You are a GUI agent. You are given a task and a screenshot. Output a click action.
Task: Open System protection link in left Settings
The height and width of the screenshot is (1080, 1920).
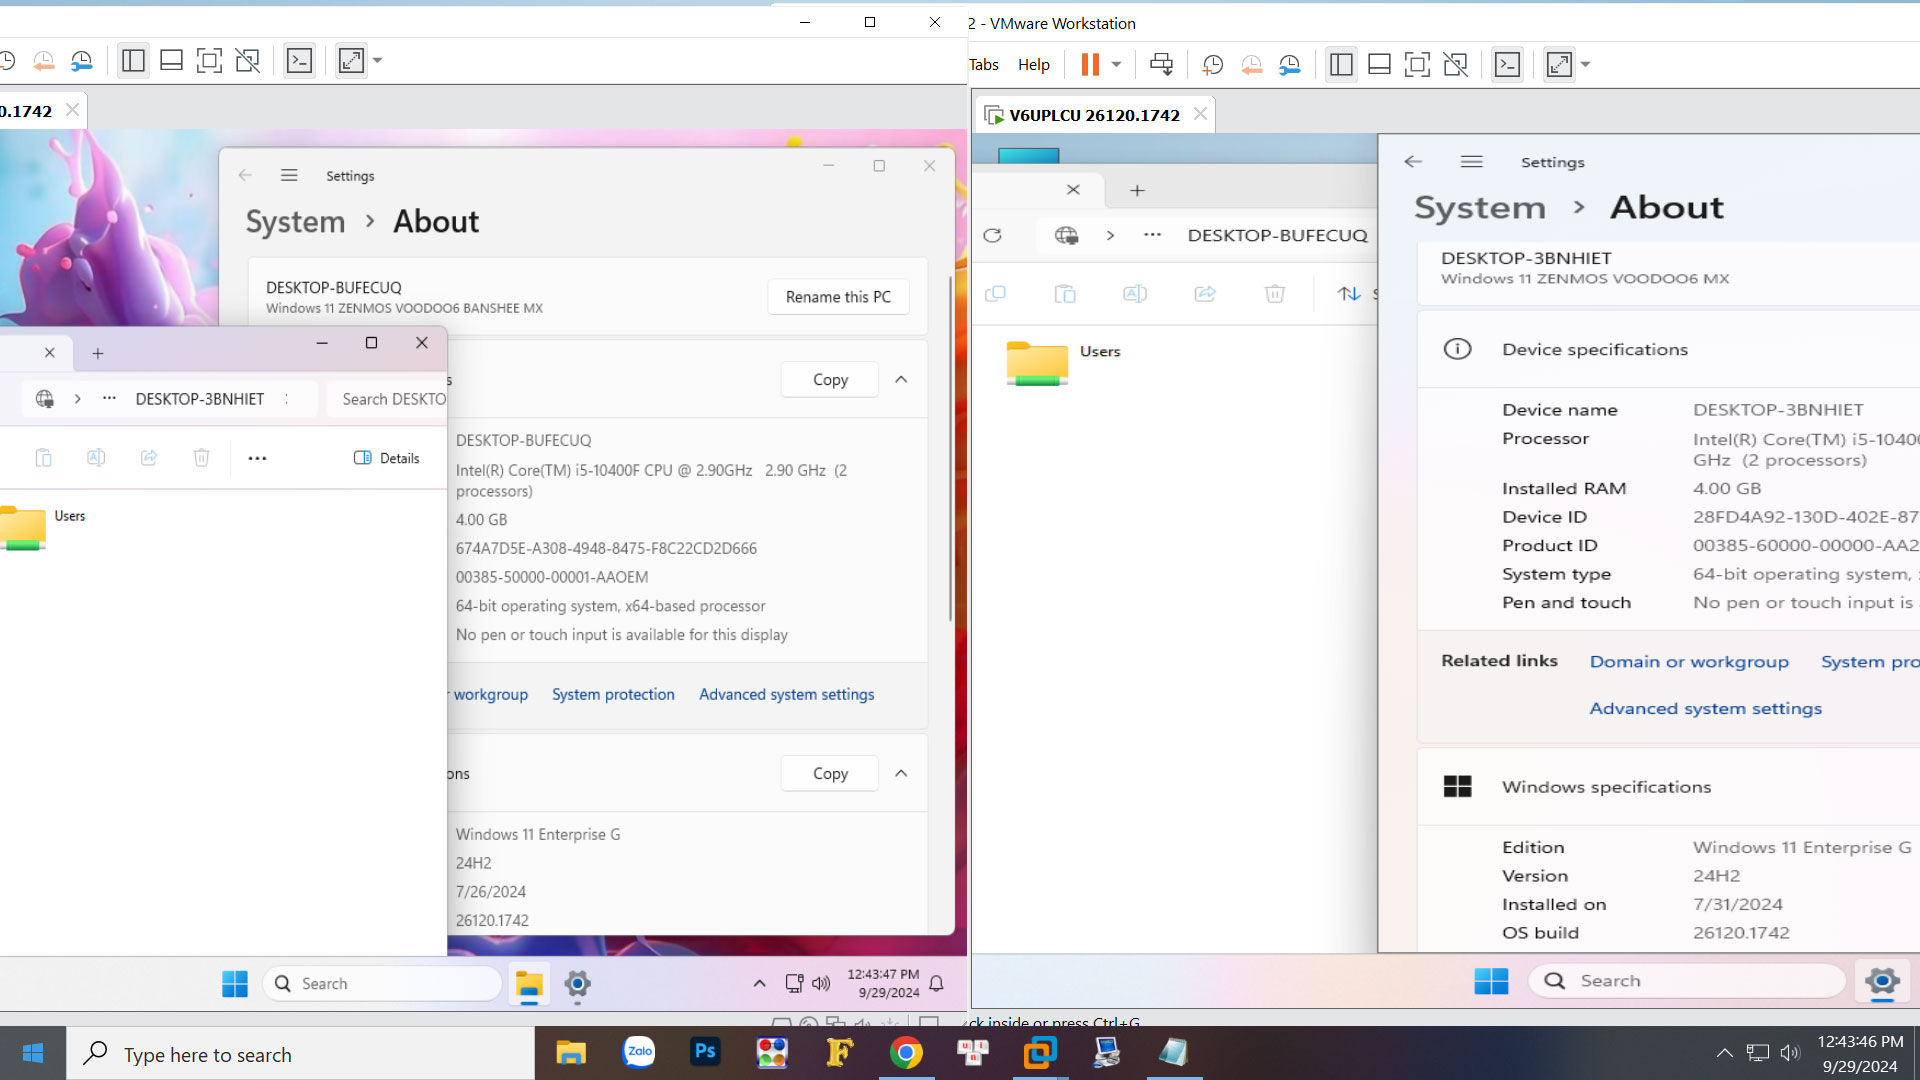(x=613, y=695)
